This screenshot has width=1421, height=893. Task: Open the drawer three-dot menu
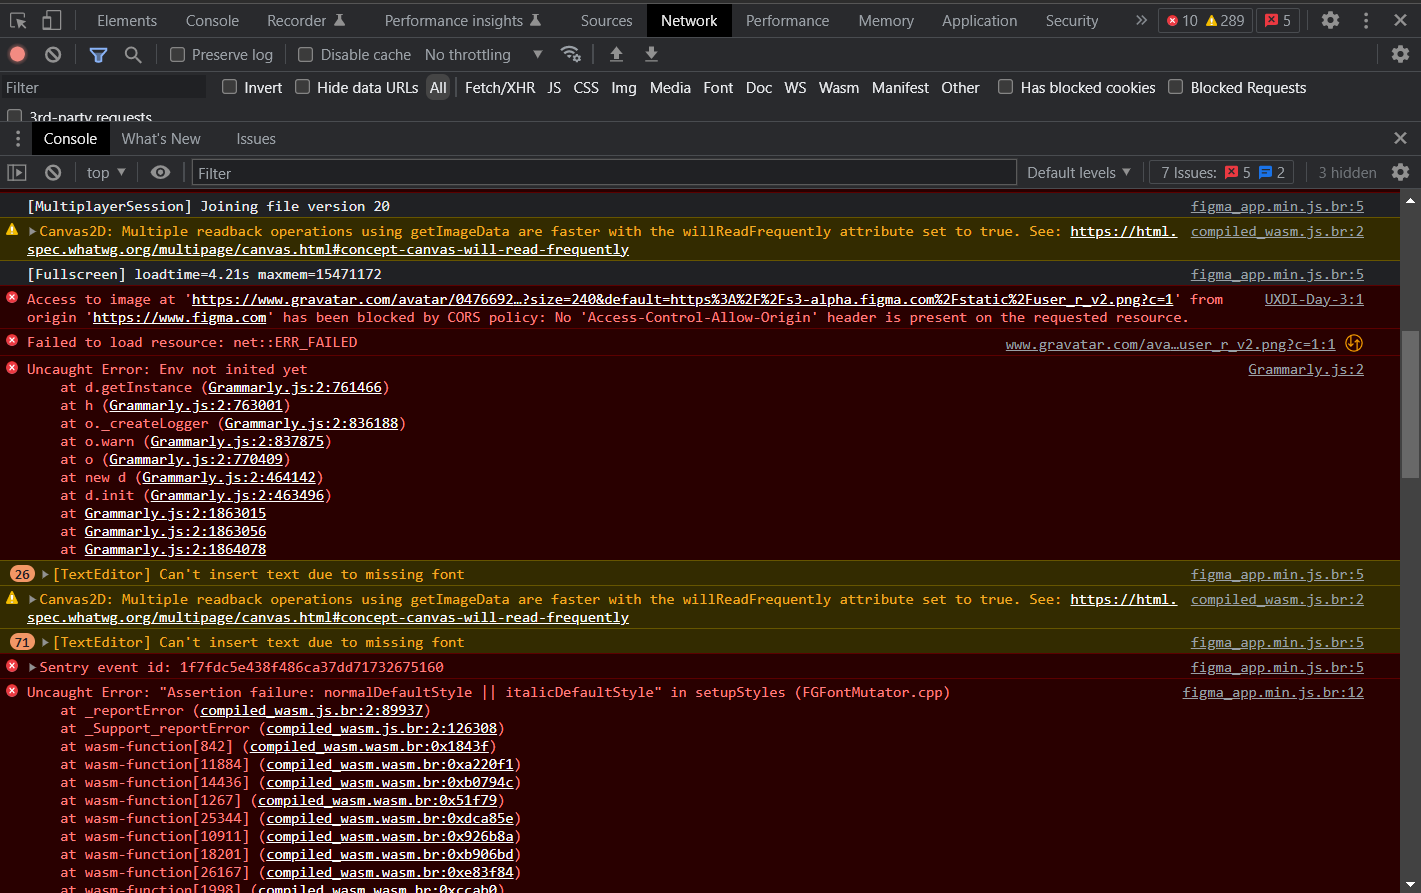(18, 138)
